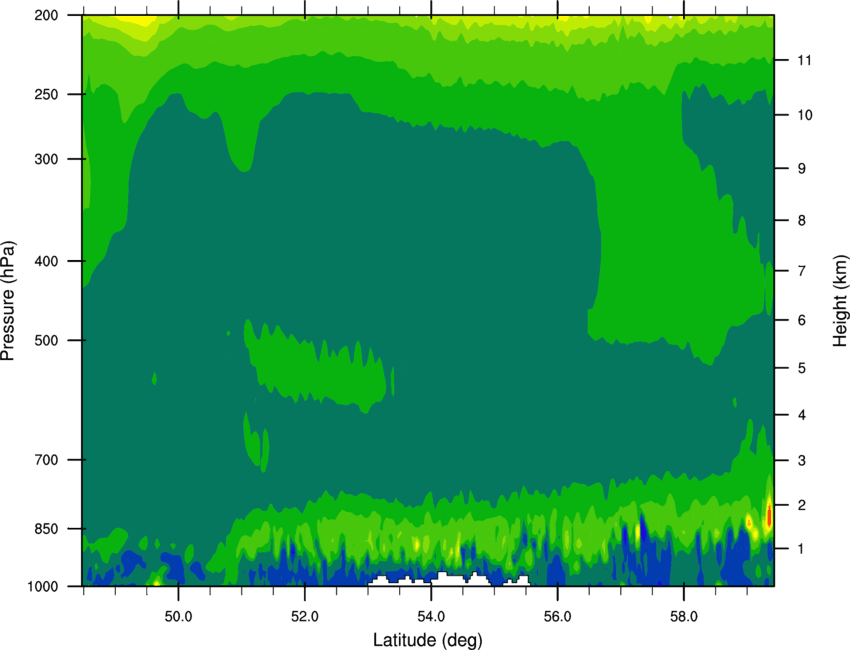Click the 56.0 latitude tick label
The width and height of the screenshot is (850, 650).
point(558,617)
